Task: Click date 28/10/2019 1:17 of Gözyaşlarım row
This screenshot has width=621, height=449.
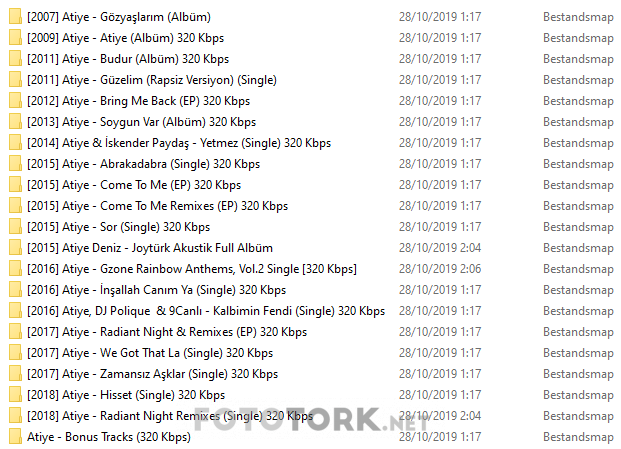Action: point(440,17)
